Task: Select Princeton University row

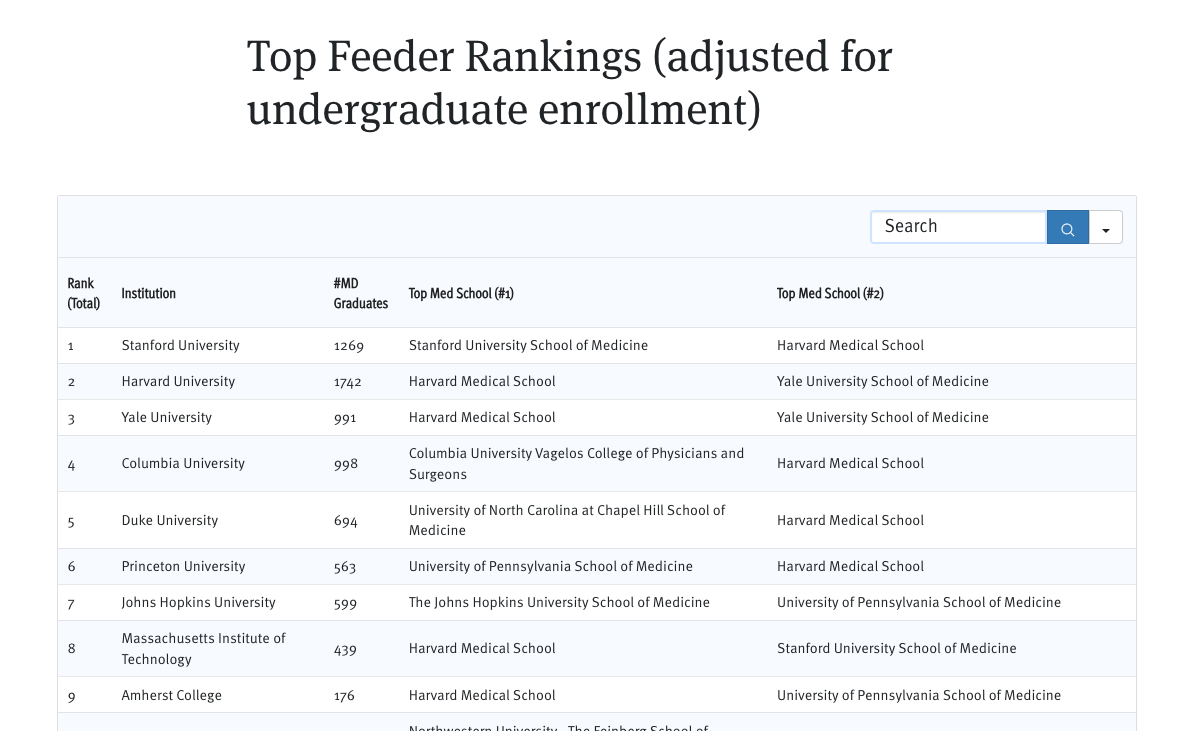Action: point(596,567)
